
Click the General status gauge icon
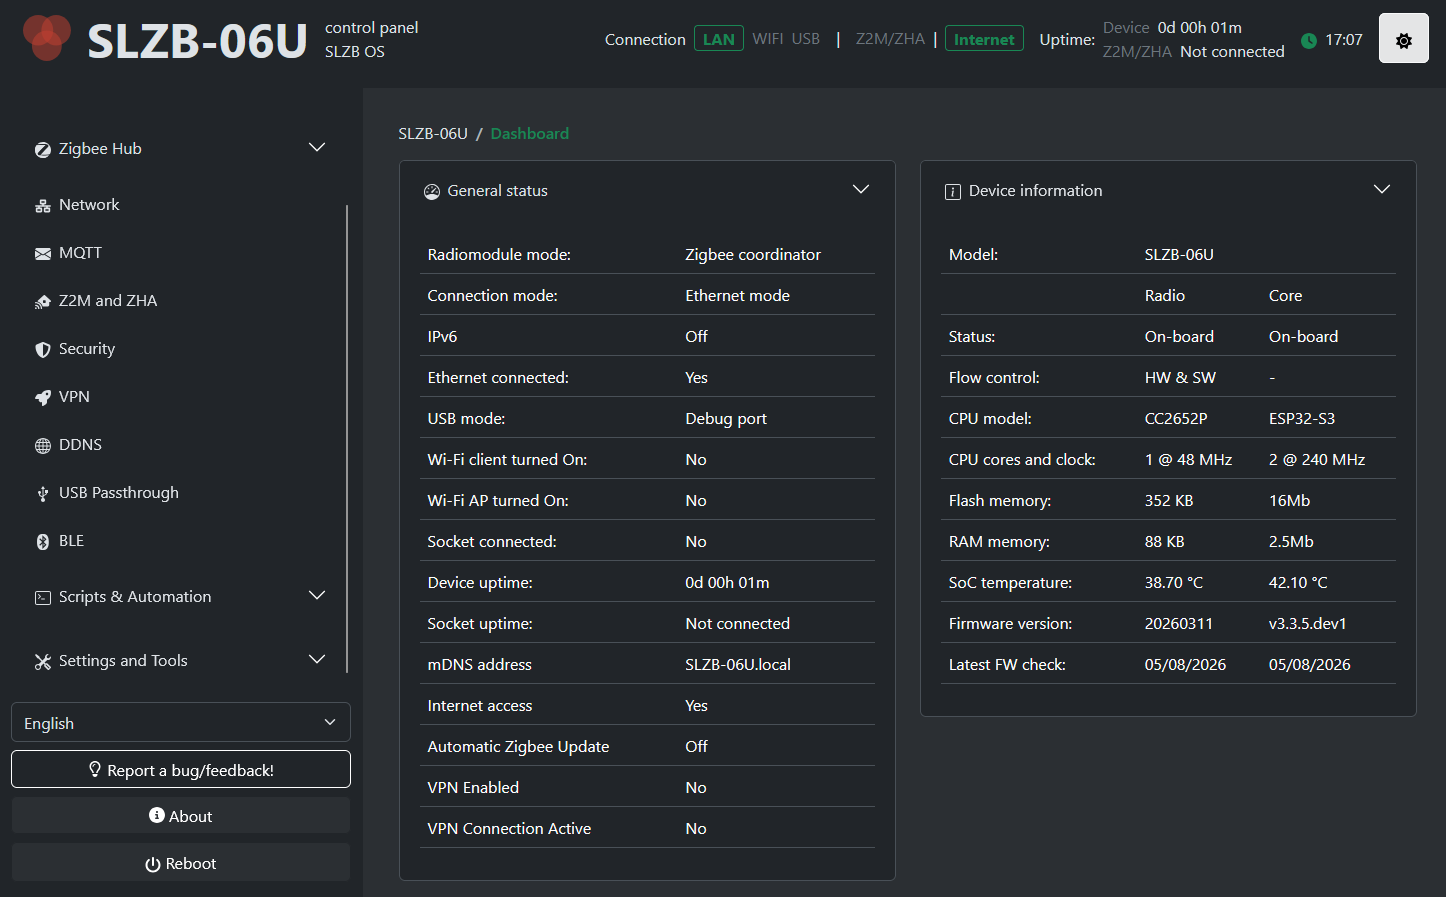(x=432, y=192)
